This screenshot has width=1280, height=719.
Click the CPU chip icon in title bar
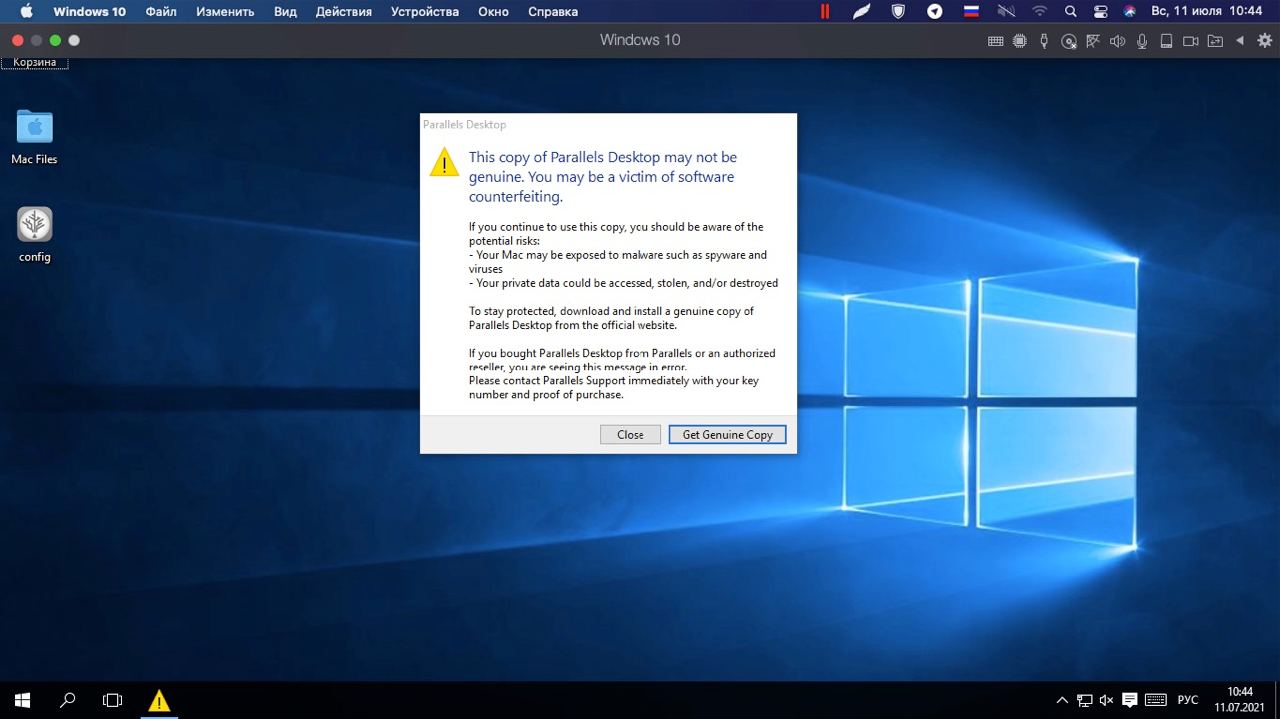[1019, 41]
